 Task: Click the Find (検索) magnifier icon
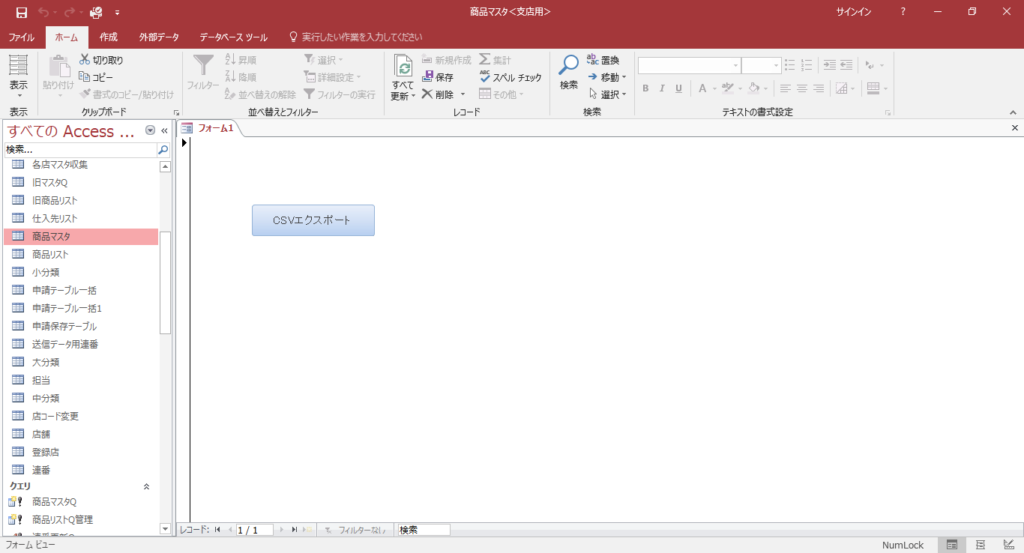point(569,65)
